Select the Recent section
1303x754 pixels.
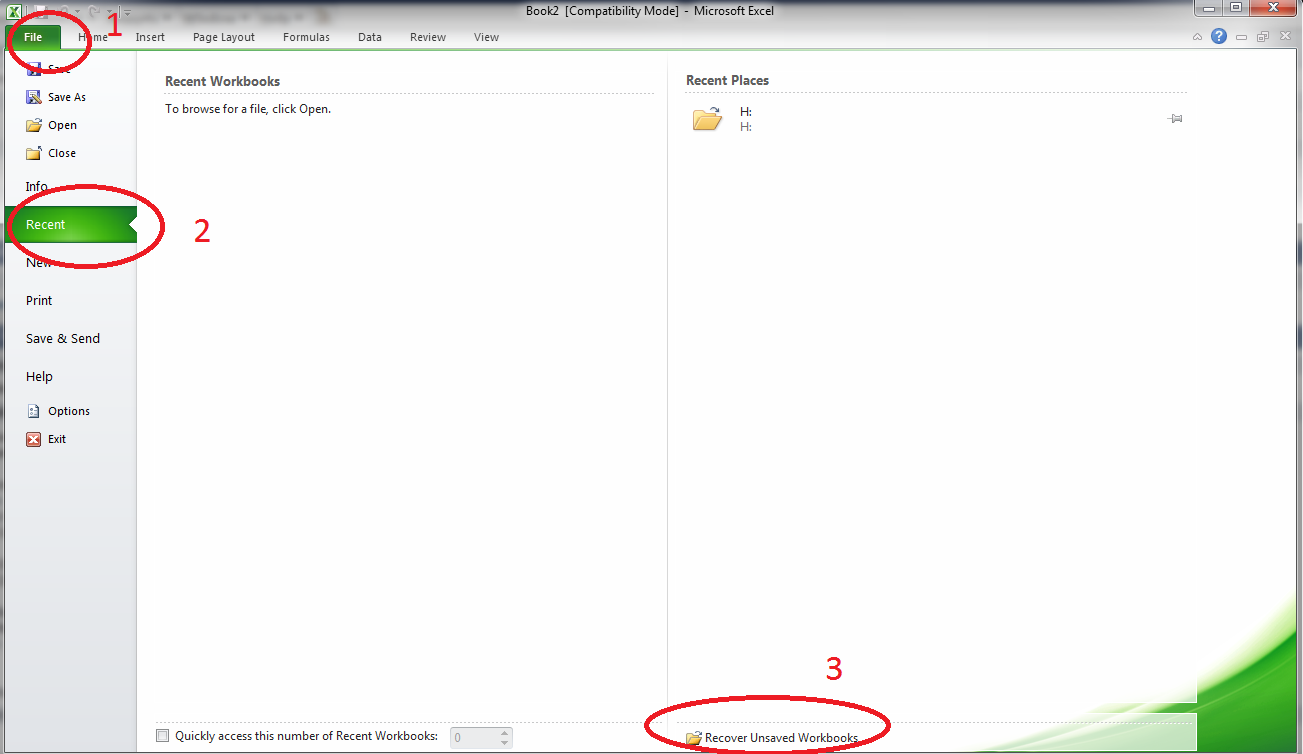click(x=70, y=225)
